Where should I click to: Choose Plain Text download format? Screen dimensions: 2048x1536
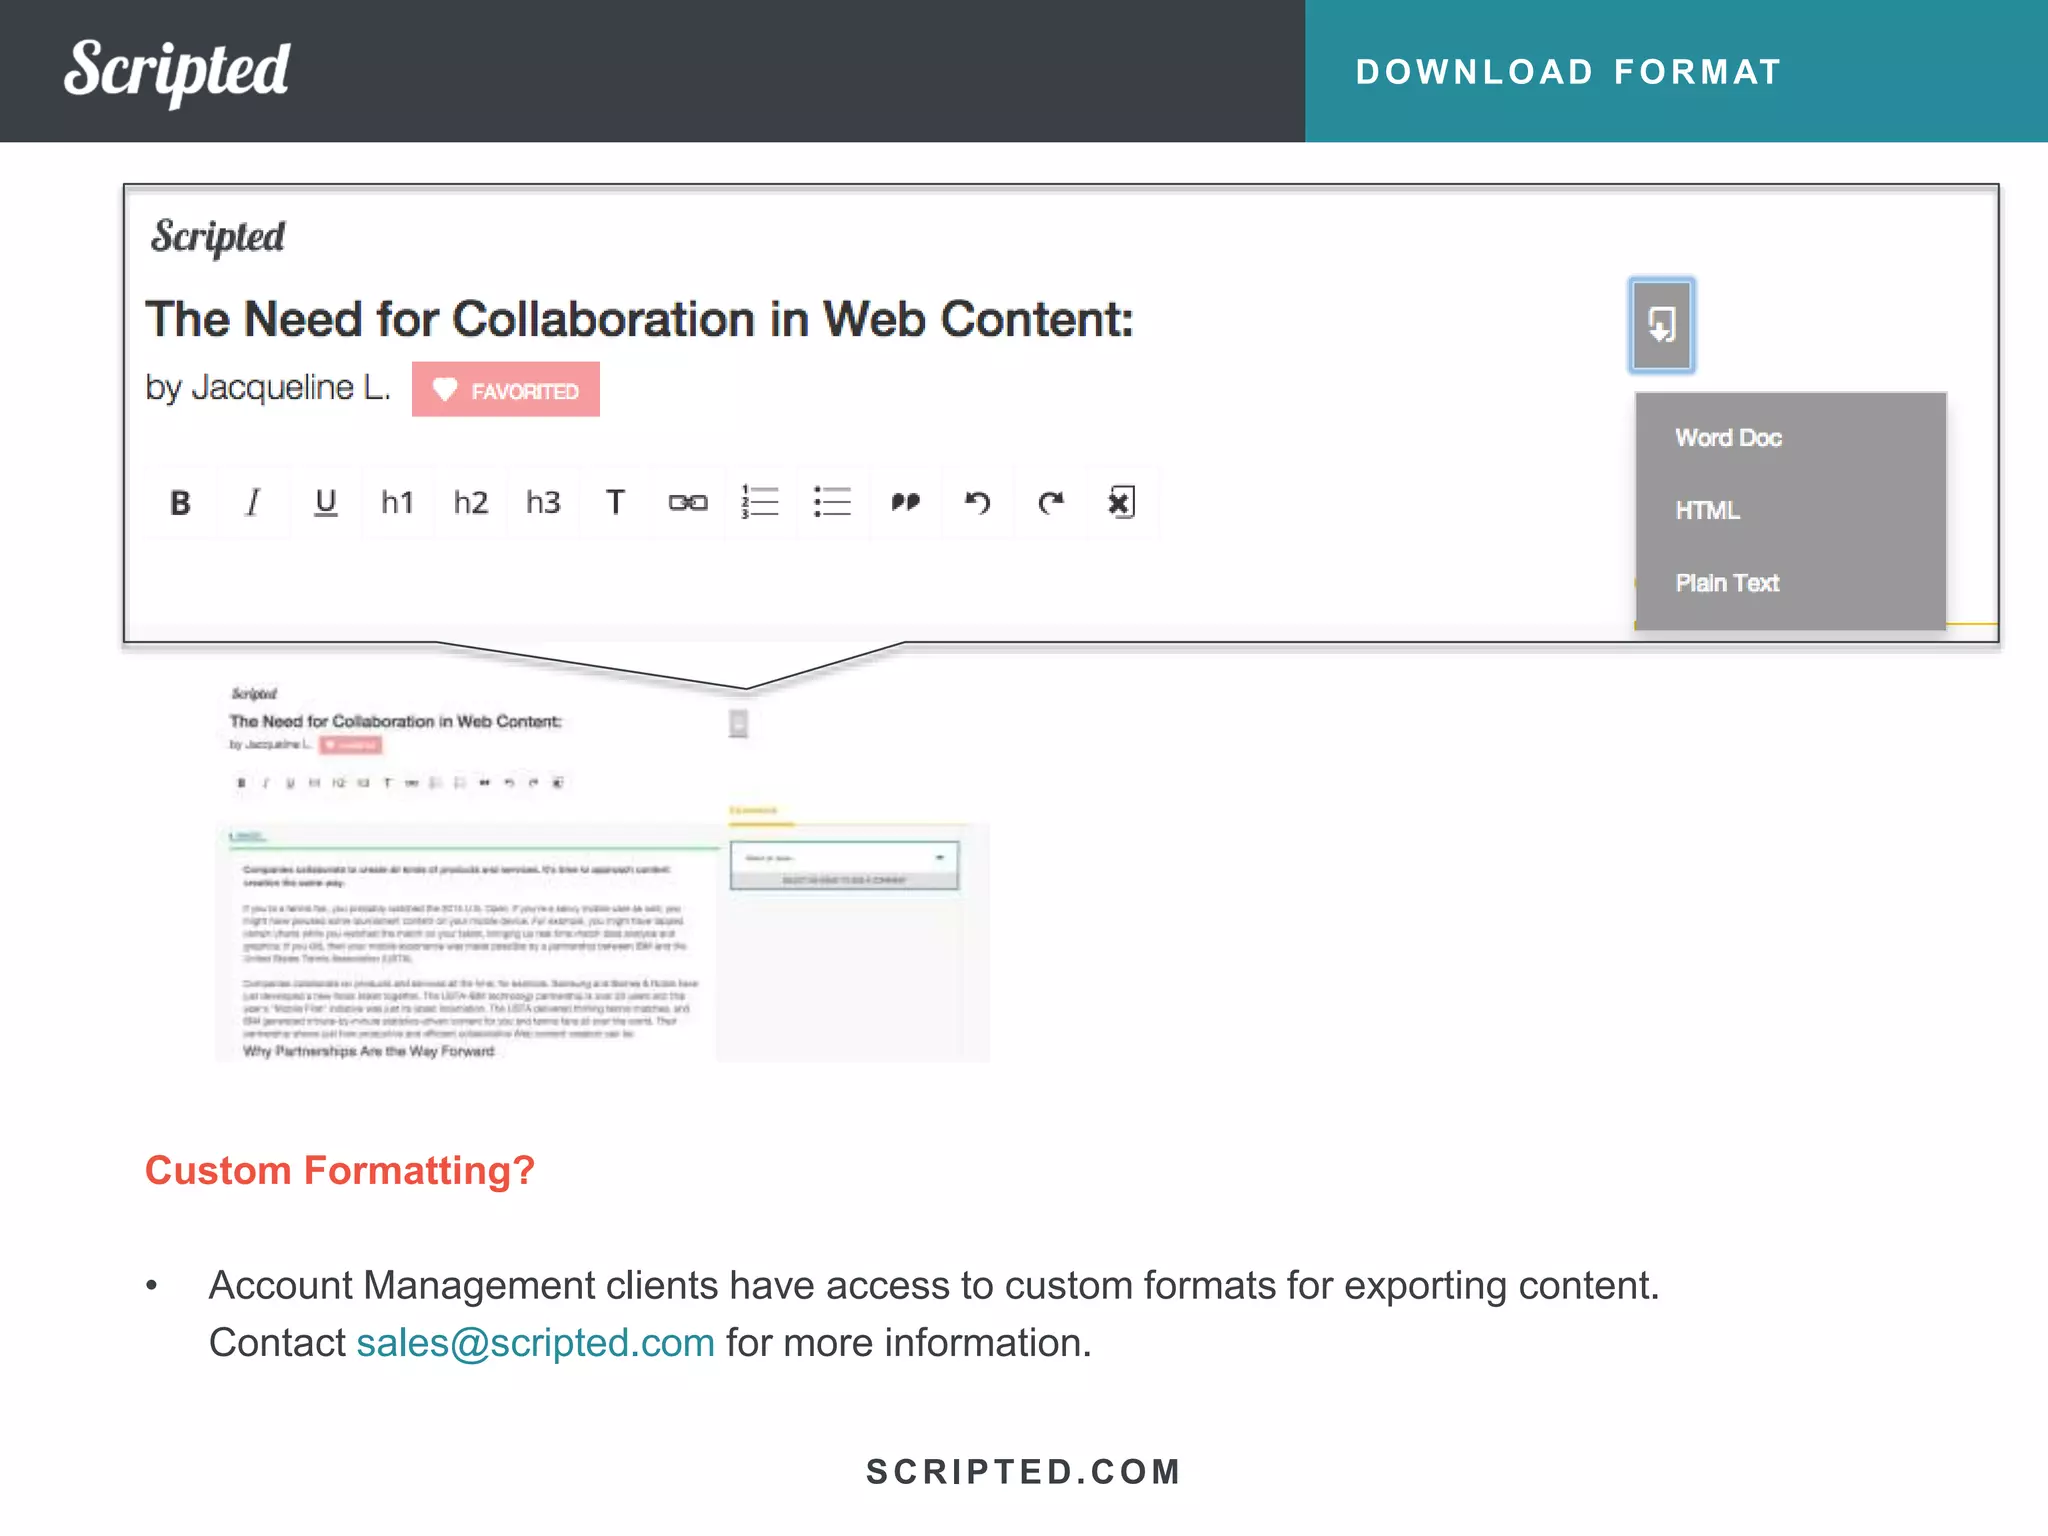(1727, 583)
